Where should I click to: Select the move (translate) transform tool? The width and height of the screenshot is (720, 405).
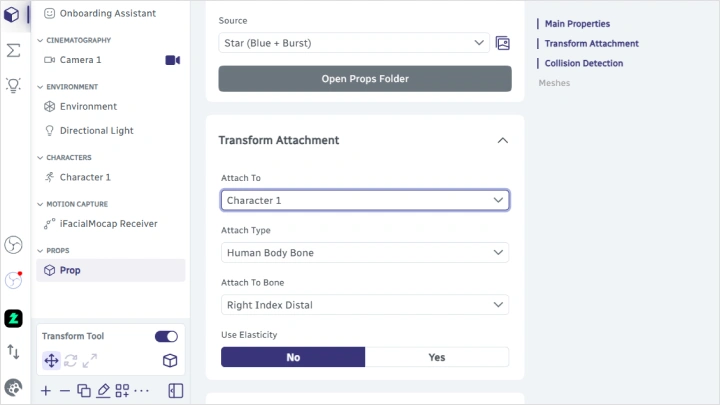51,360
